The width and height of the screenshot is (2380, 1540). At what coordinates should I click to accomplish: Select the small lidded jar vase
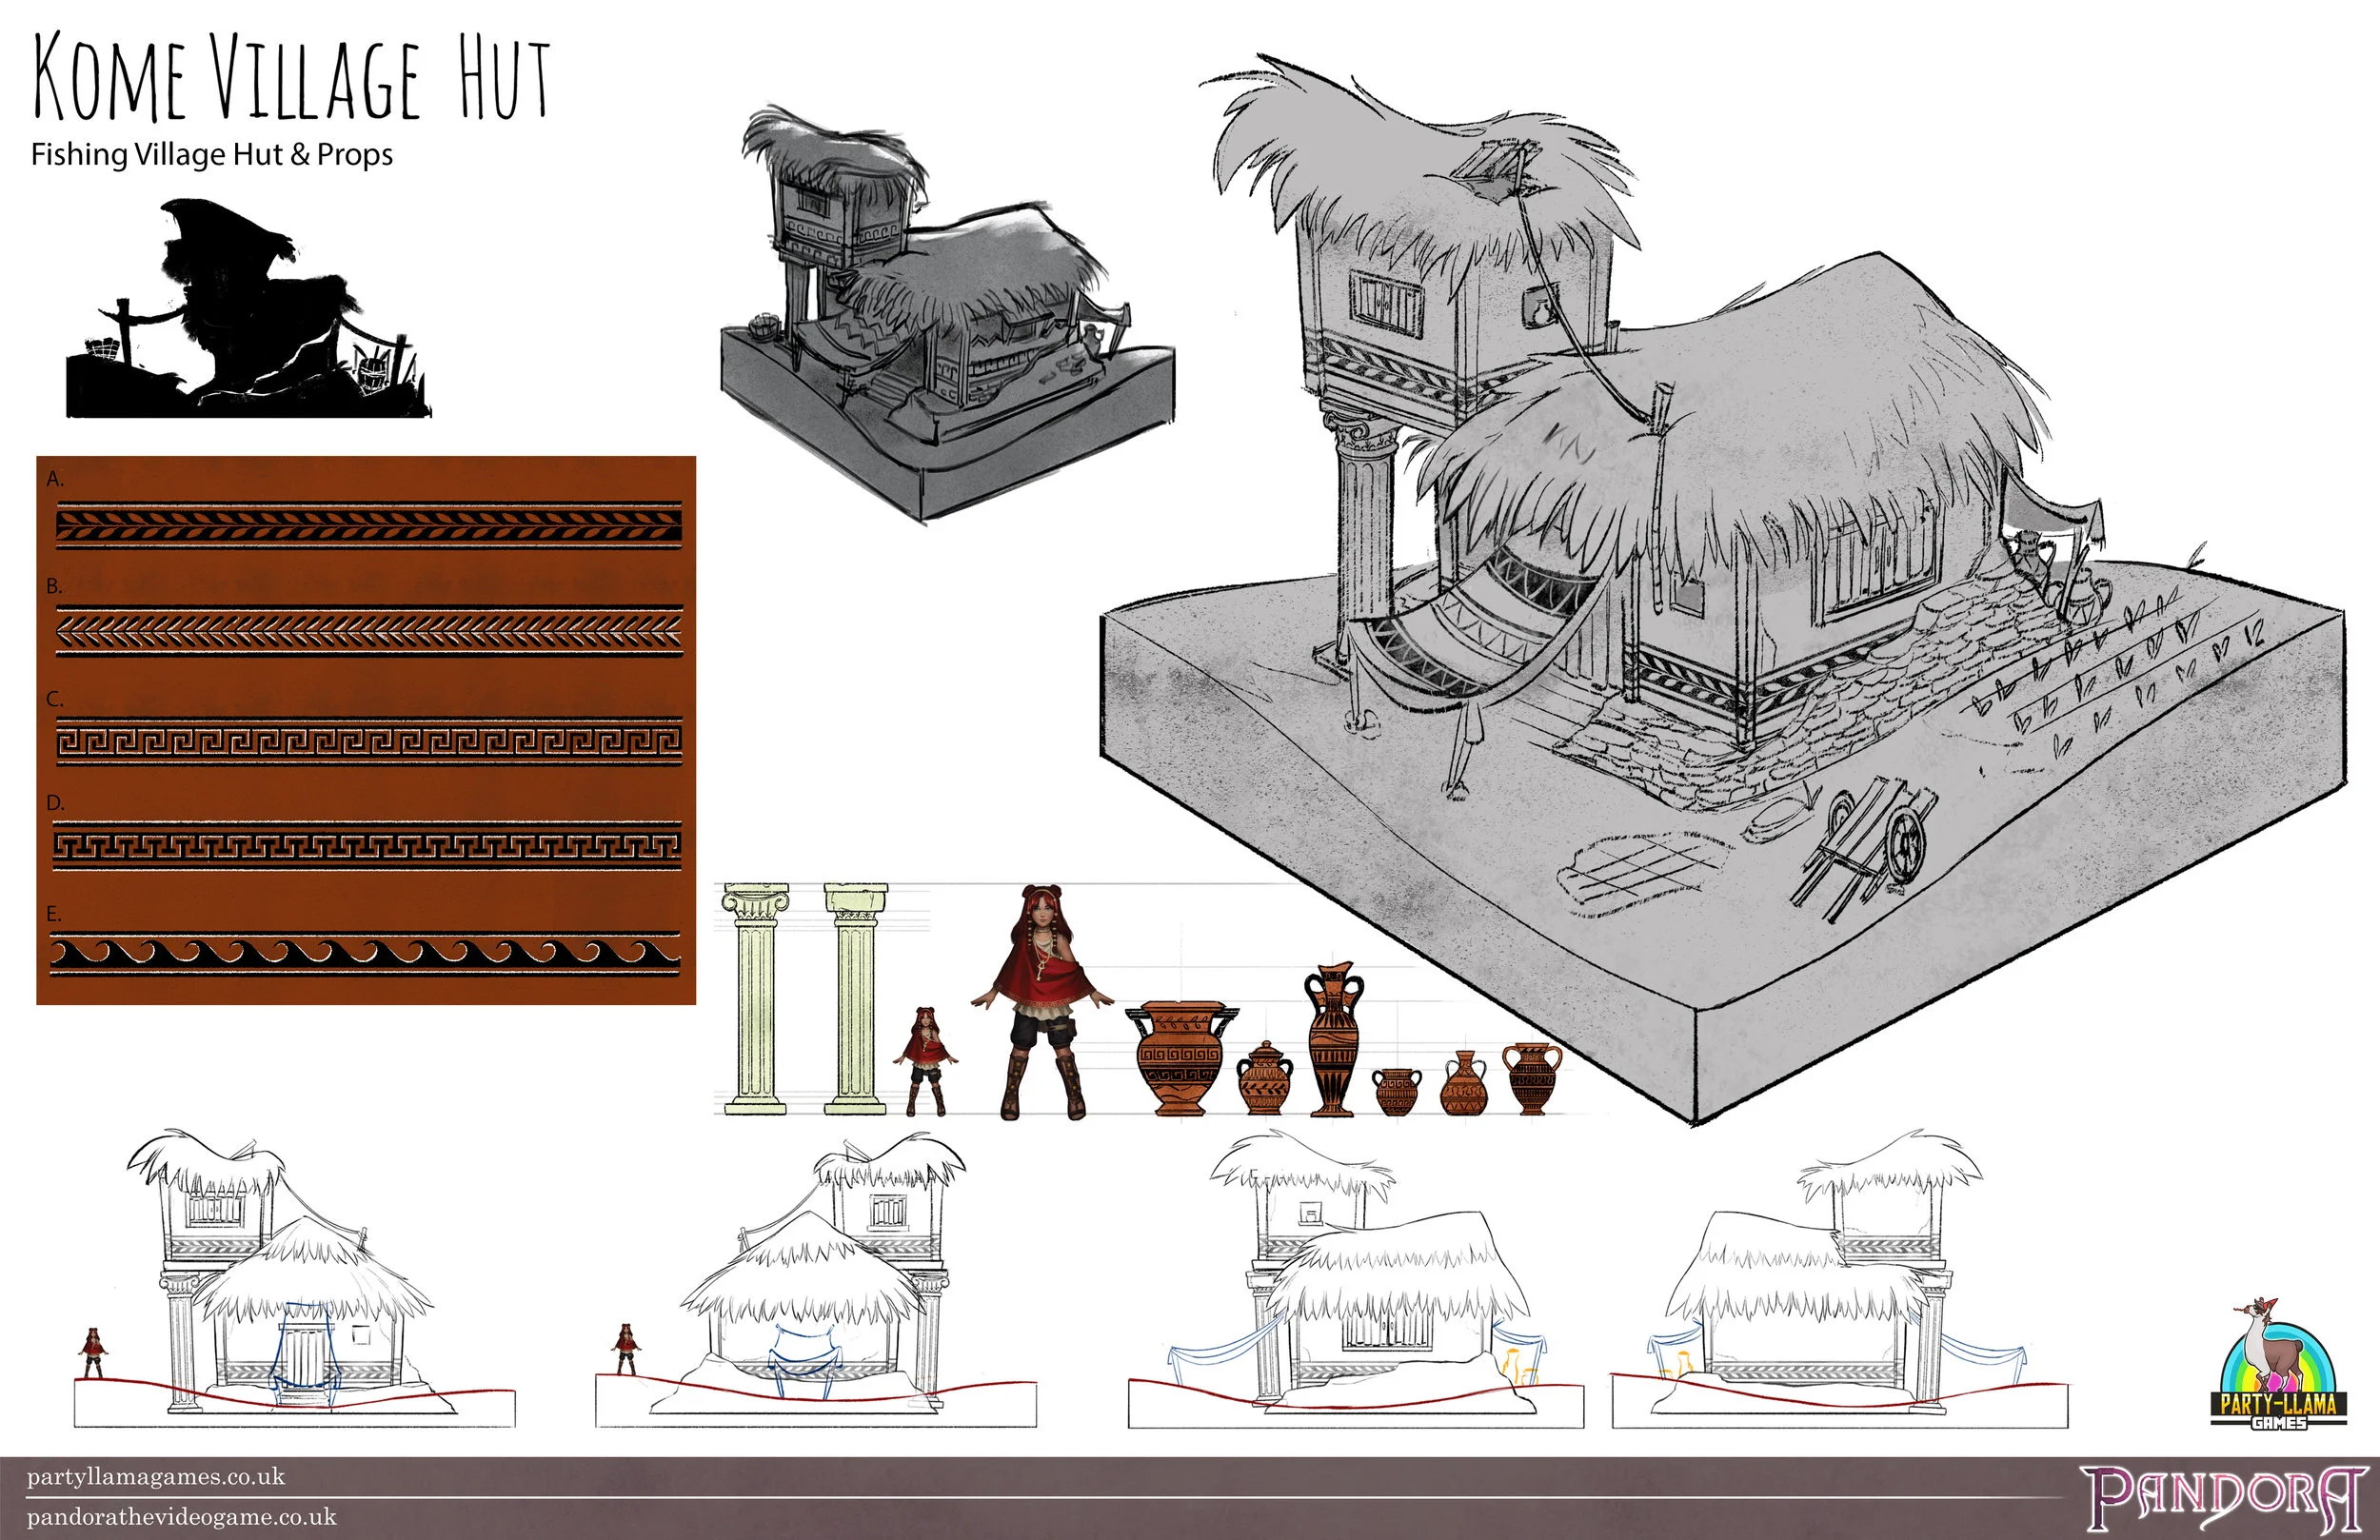pos(1264,1078)
